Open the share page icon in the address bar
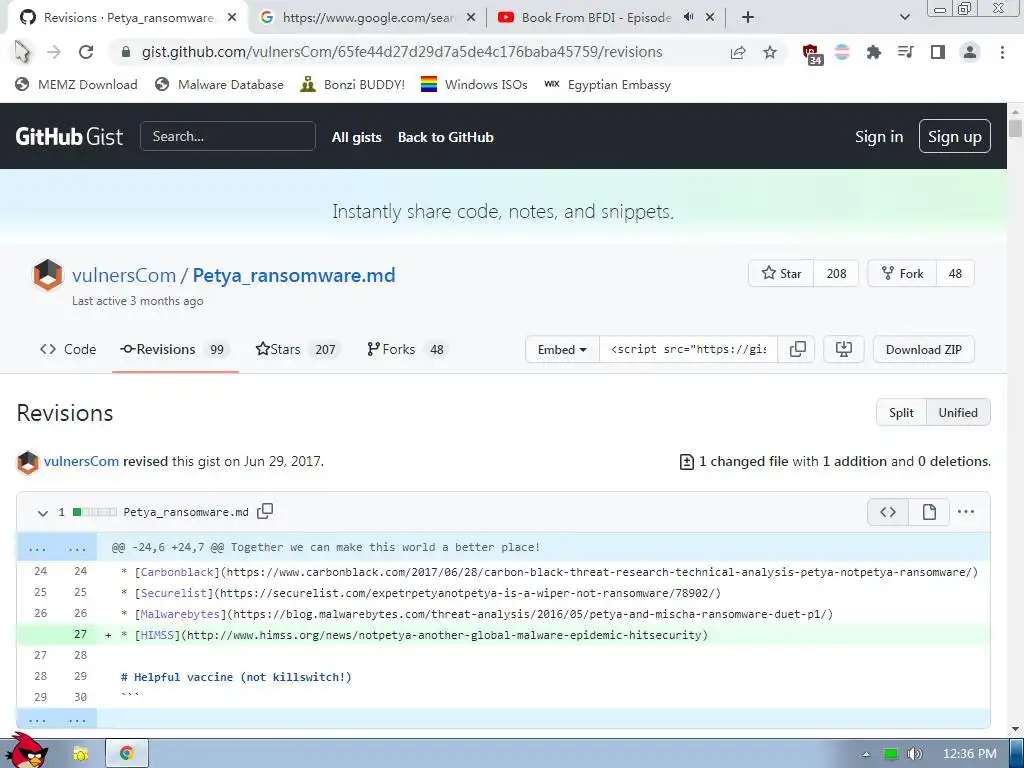The height and width of the screenshot is (768, 1024). click(738, 52)
